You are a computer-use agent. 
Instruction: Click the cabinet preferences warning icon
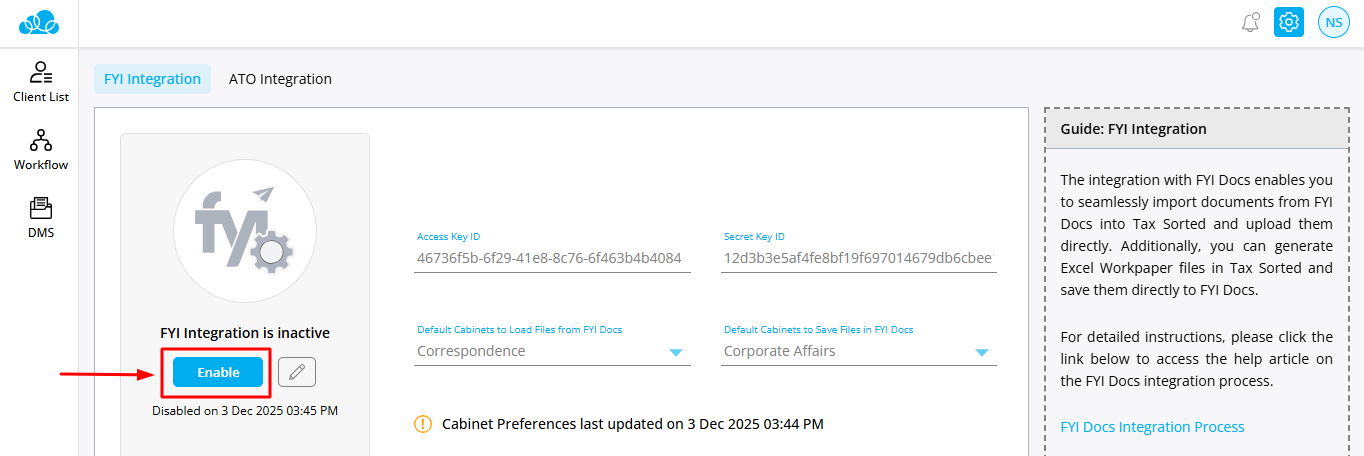point(423,424)
